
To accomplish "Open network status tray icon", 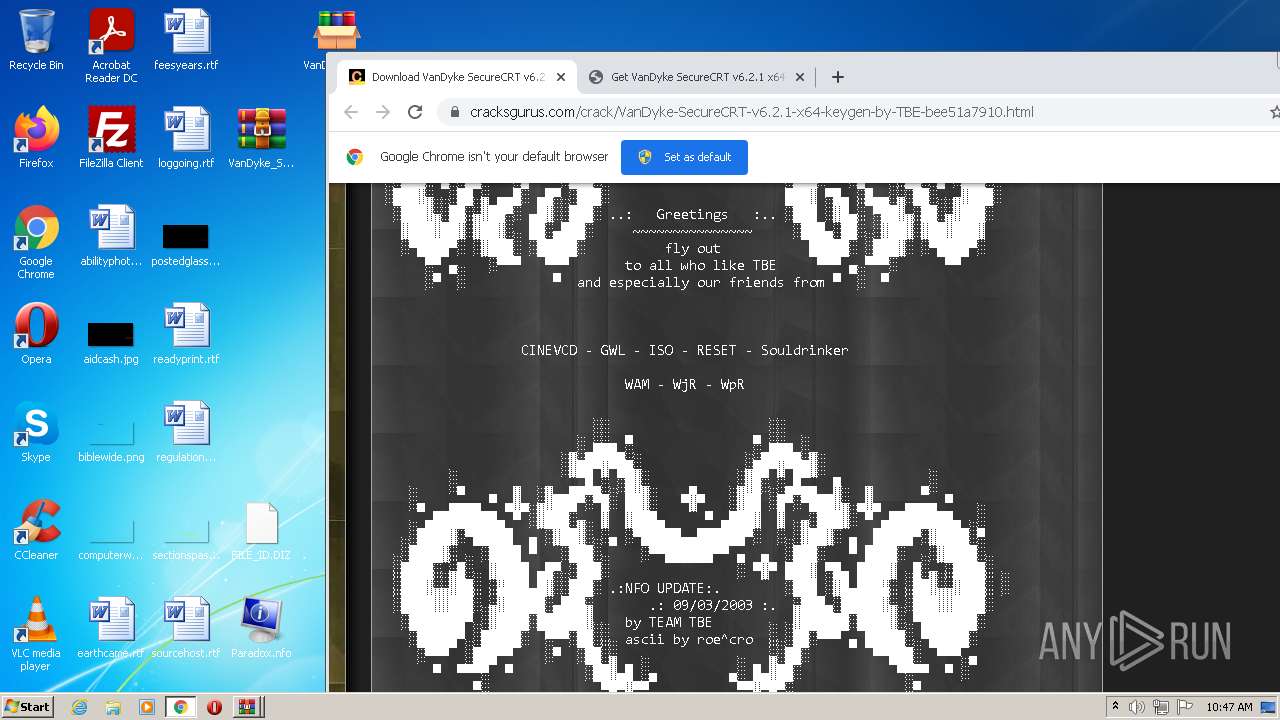I will [1161, 707].
